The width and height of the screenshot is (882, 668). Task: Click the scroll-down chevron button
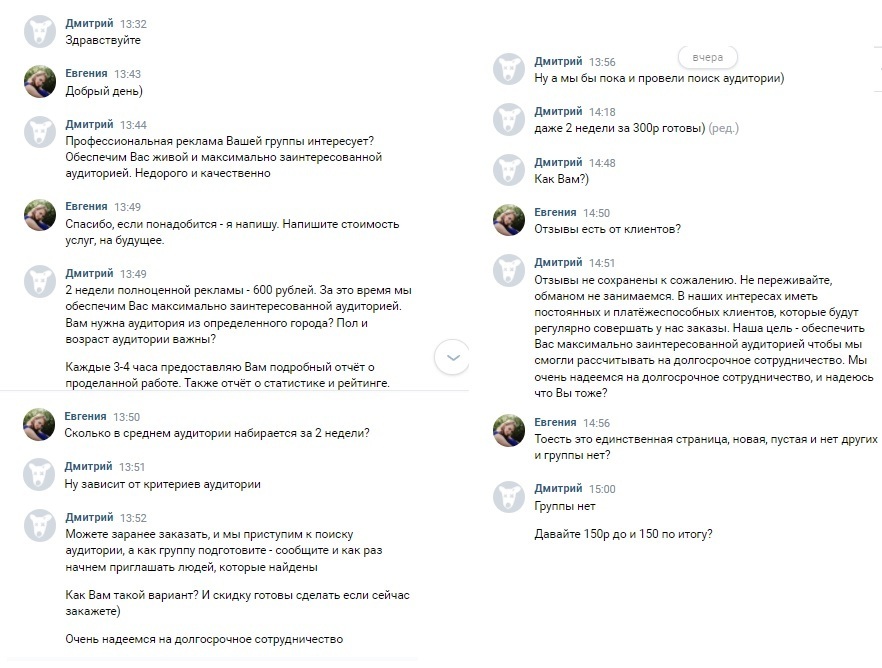pyautogui.click(x=453, y=357)
